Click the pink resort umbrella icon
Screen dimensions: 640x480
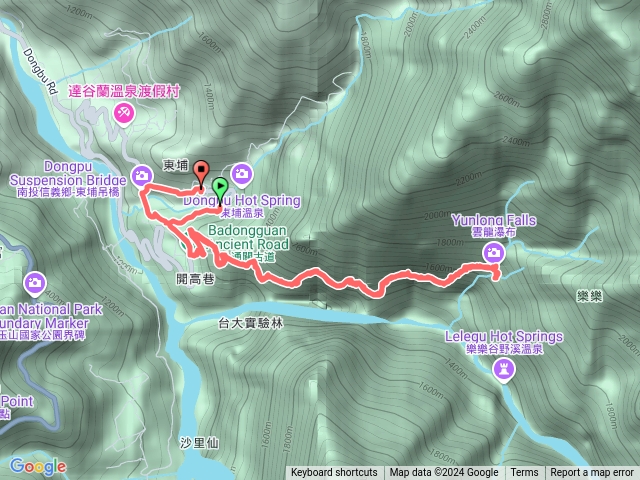click(x=124, y=113)
